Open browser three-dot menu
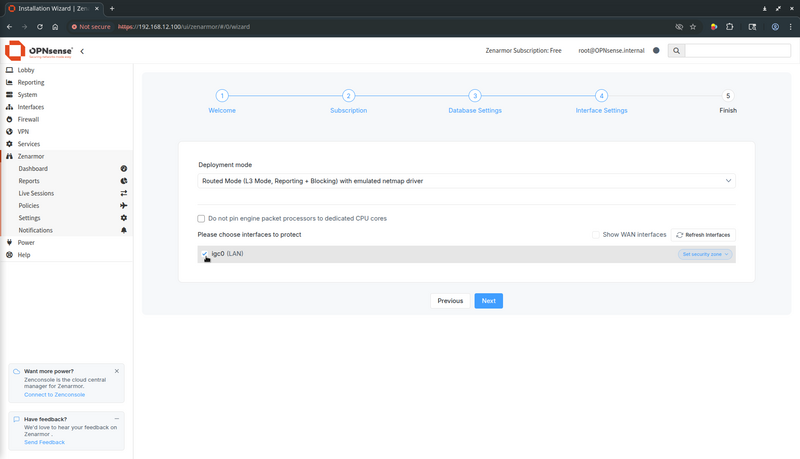800x459 pixels. tap(791, 27)
